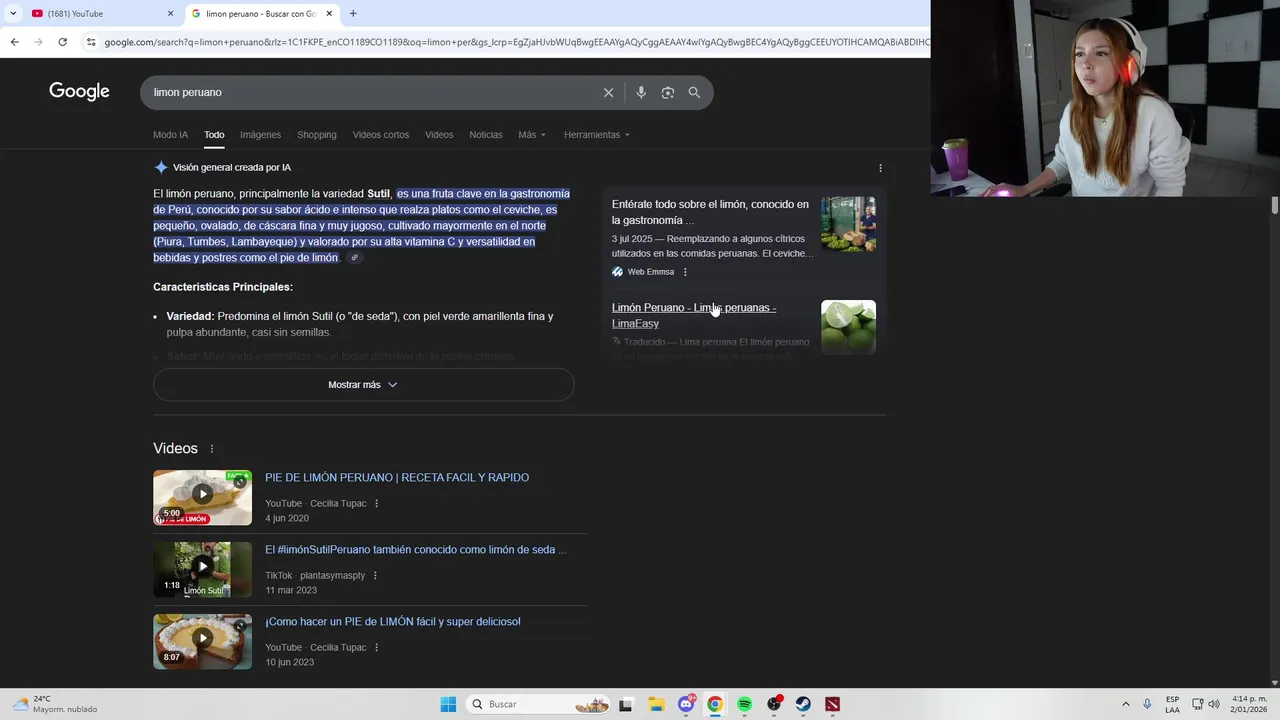Click the Chrome icon on the taskbar

(x=715, y=704)
